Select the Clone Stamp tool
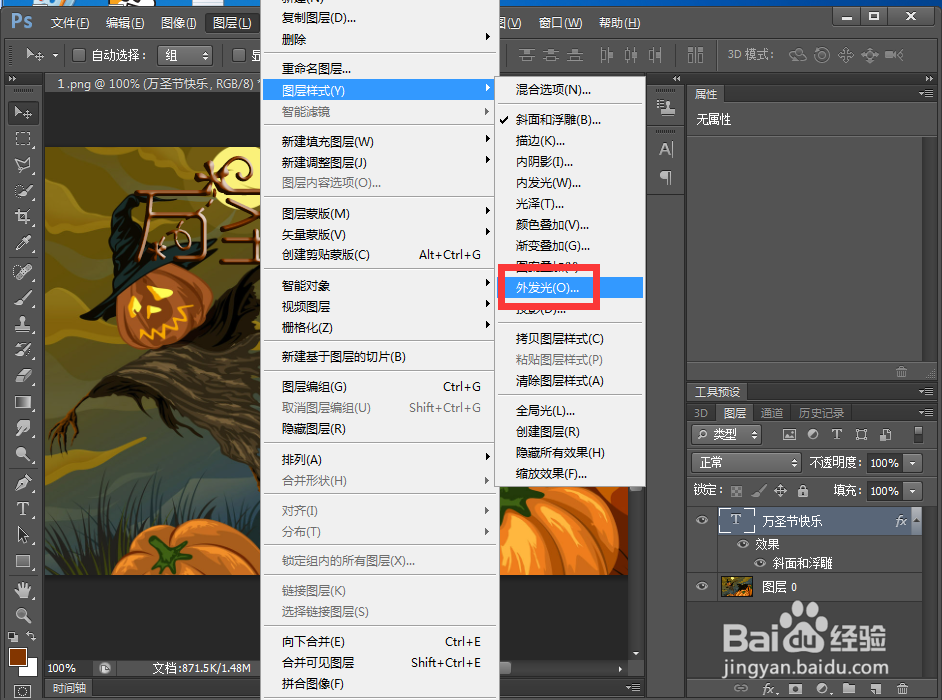Image resolution: width=942 pixels, height=700 pixels. click(x=23, y=324)
